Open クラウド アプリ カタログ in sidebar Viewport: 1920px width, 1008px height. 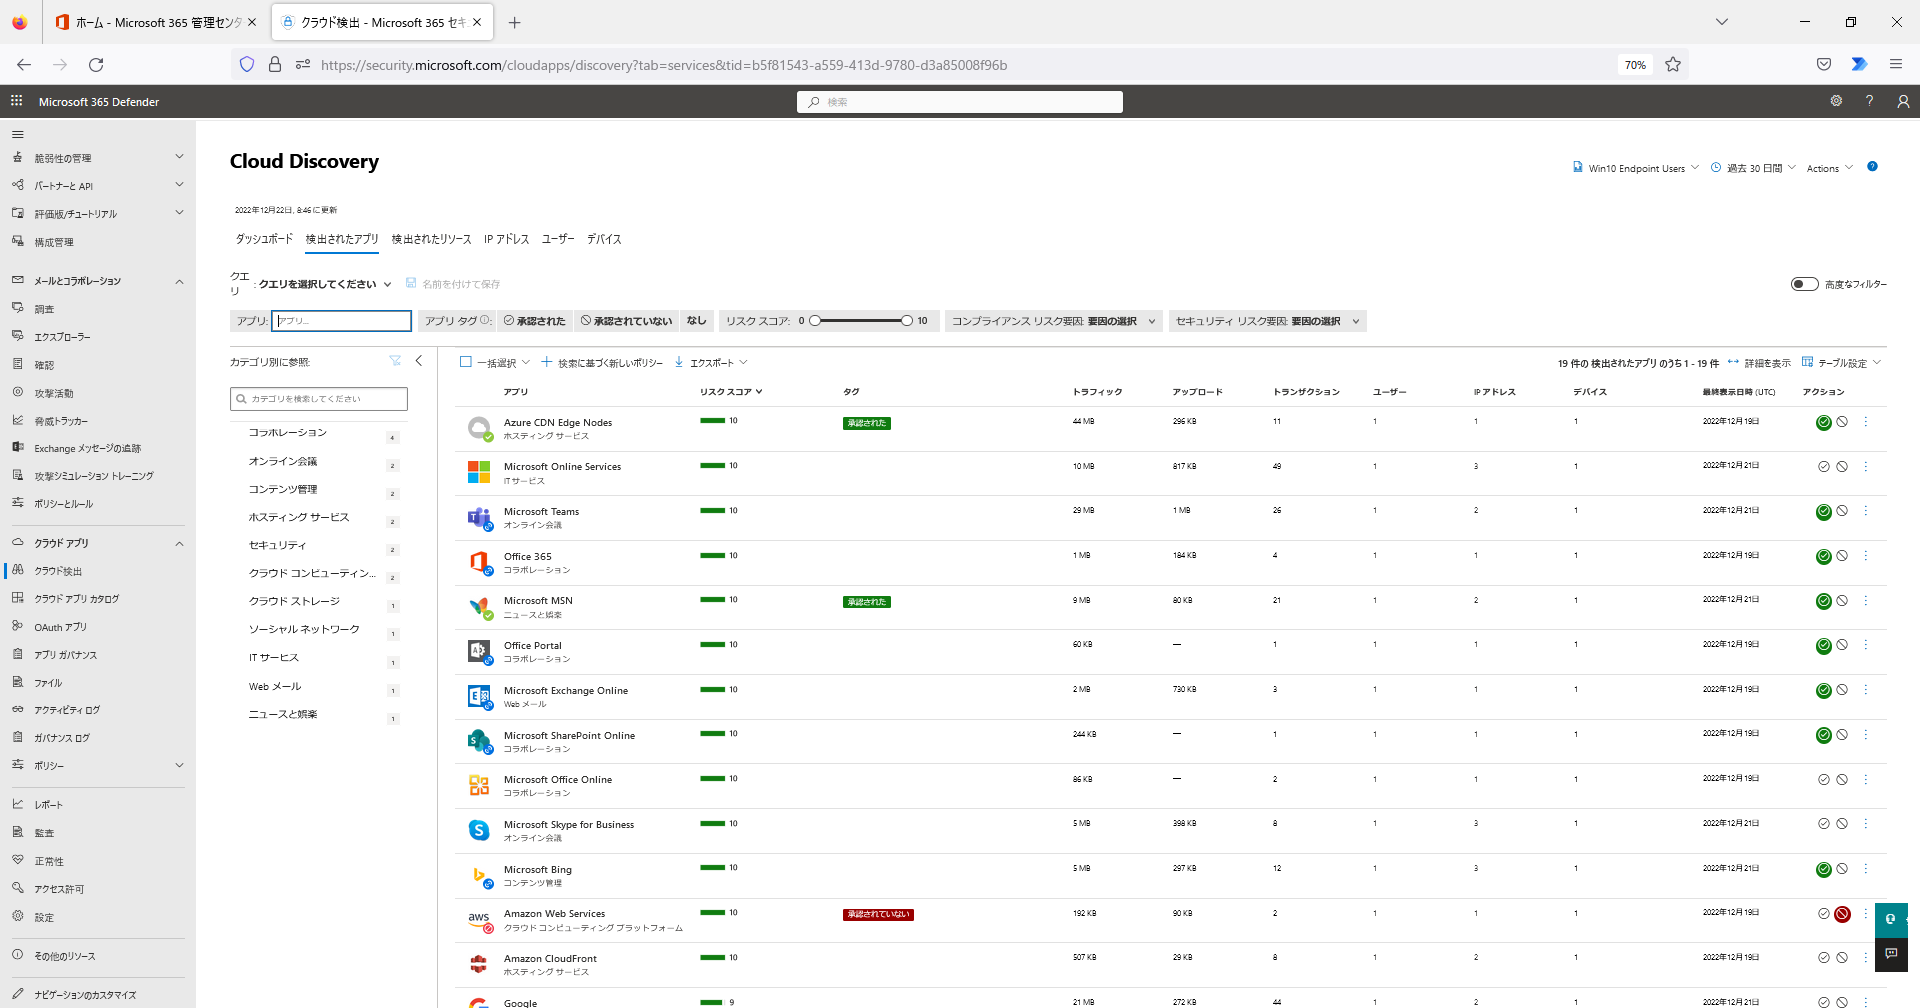click(76, 599)
